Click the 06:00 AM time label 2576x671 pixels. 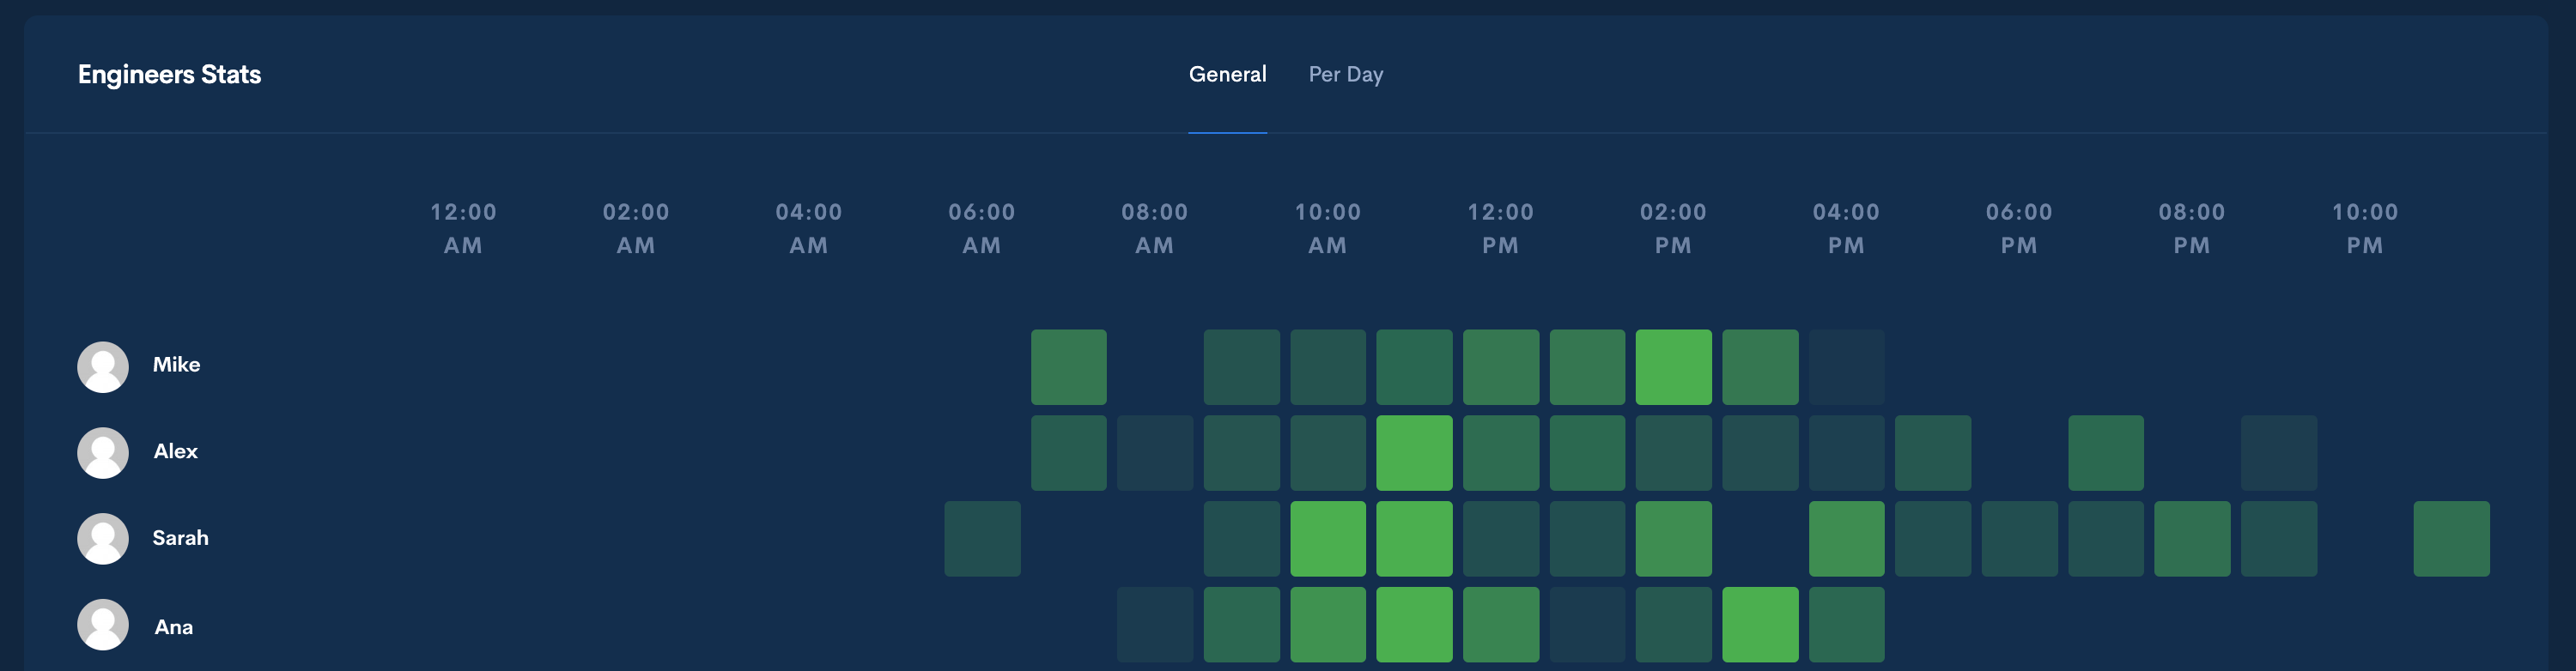click(982, 228)
